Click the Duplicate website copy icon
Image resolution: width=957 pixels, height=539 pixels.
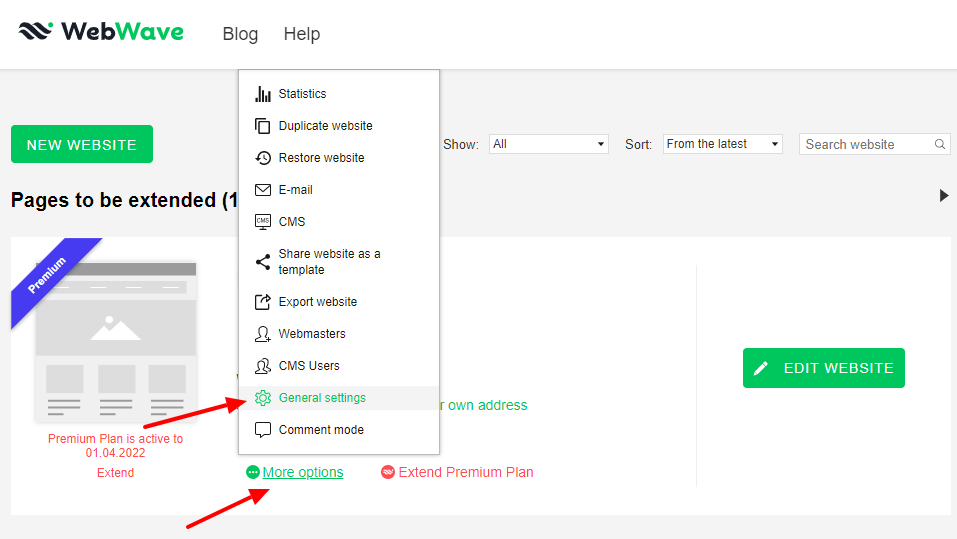(262, 126)
